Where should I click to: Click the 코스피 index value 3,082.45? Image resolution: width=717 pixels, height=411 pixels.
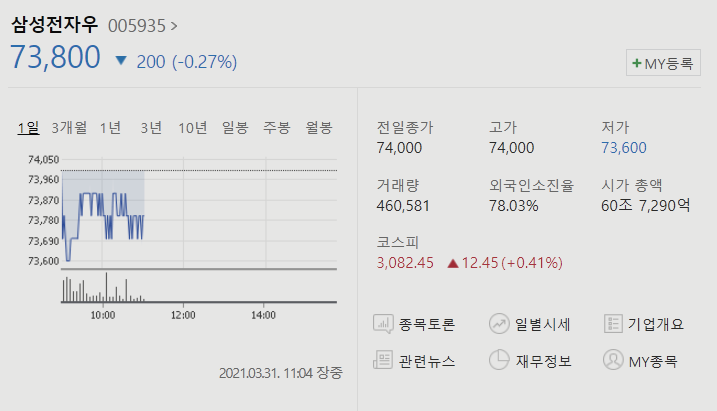(x=405, y=263)
